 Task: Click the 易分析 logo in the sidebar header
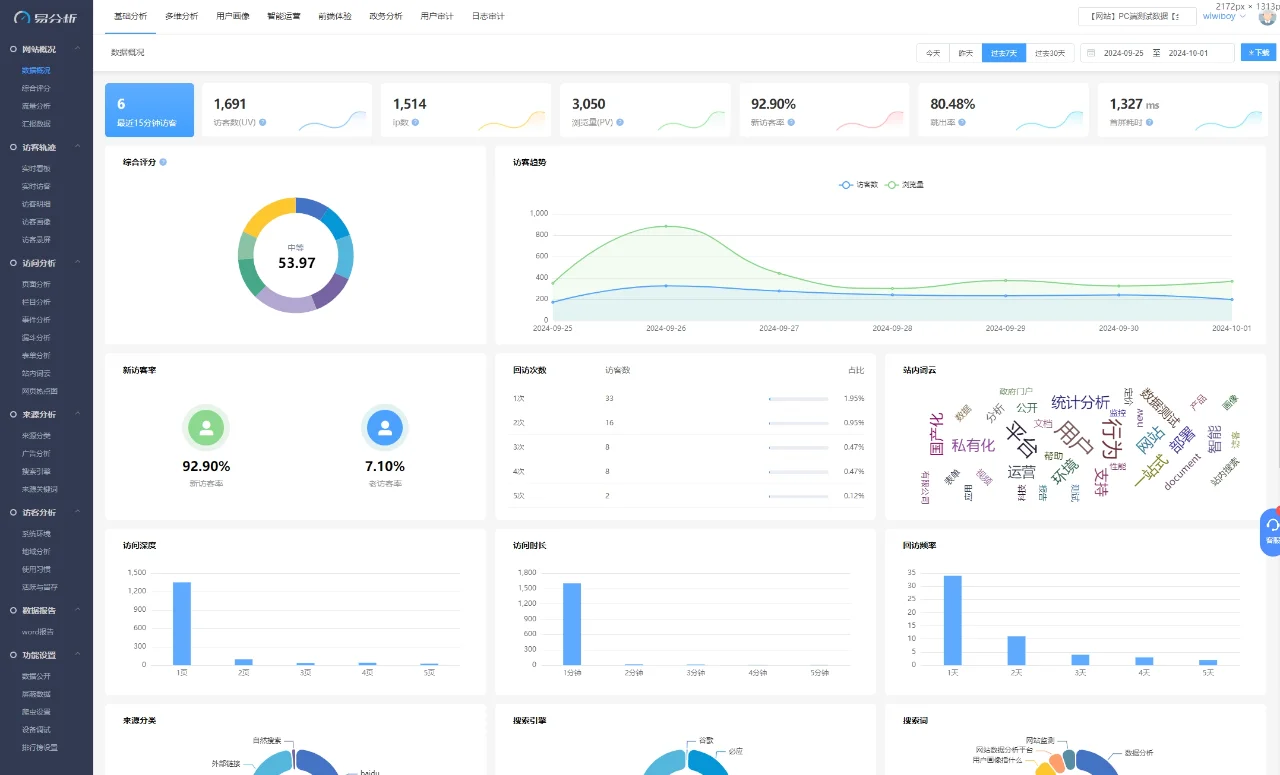[x=46, y=17]
